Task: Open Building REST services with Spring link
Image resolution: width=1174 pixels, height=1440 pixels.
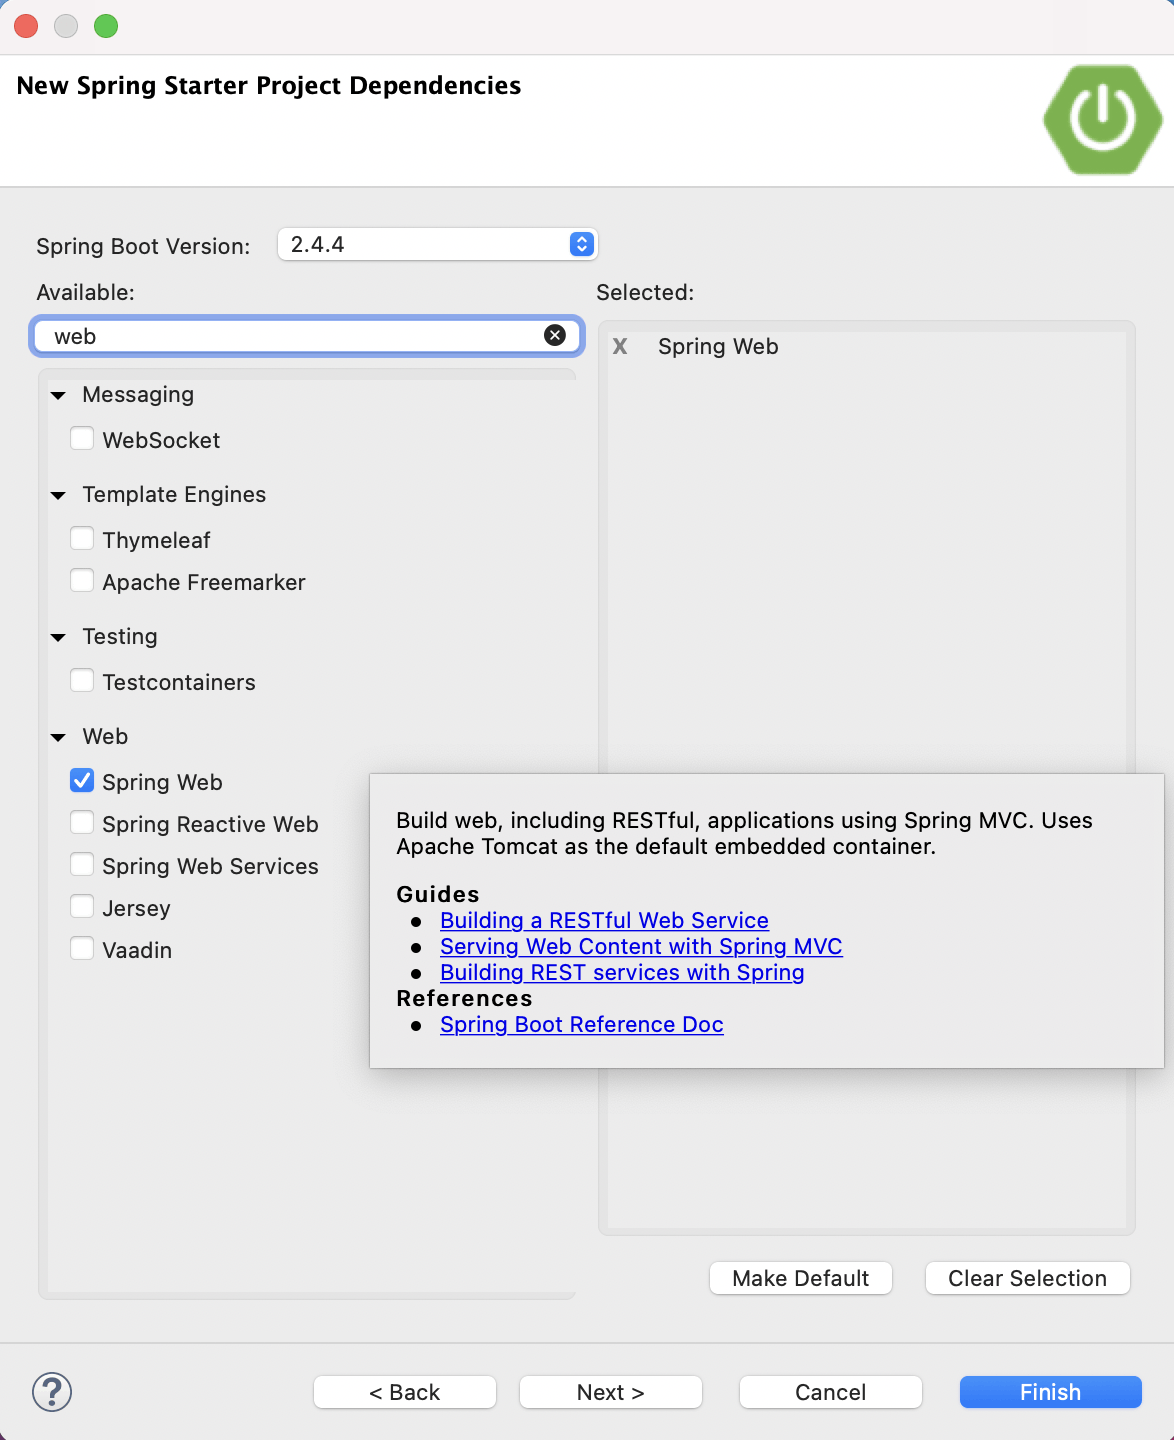Action: [622, 972]
